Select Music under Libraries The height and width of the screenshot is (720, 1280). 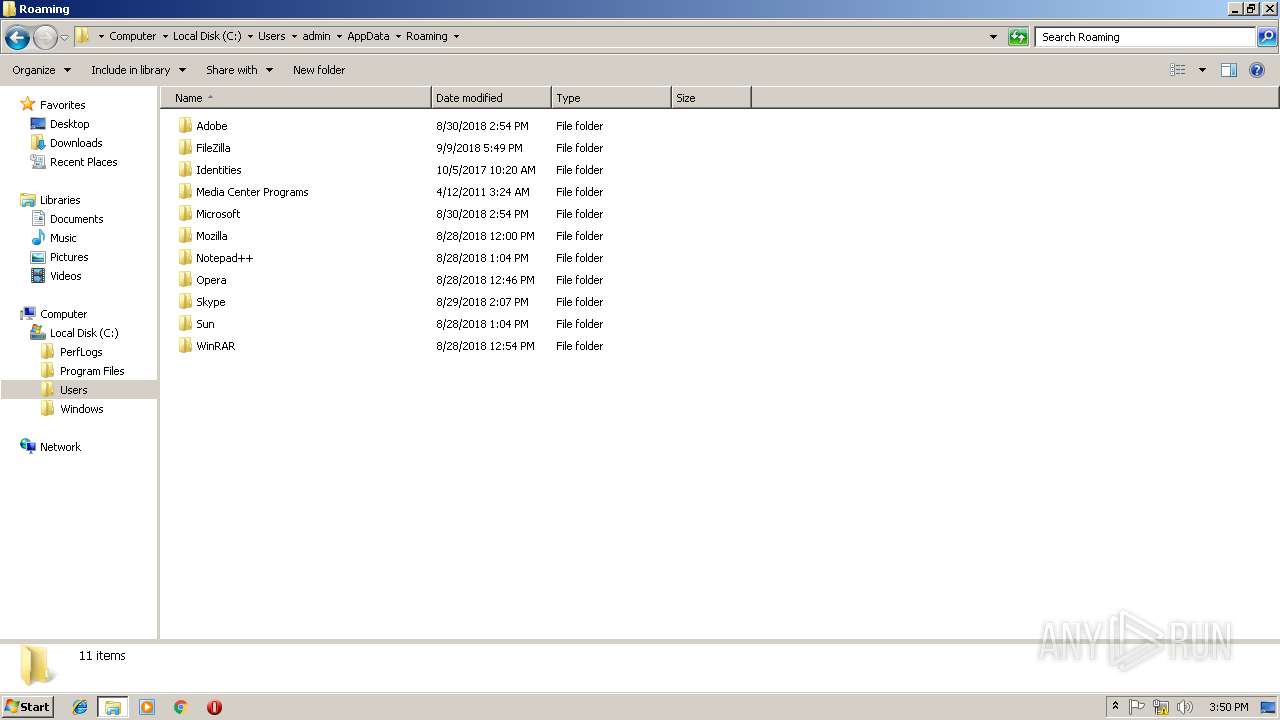coord(63,238)
